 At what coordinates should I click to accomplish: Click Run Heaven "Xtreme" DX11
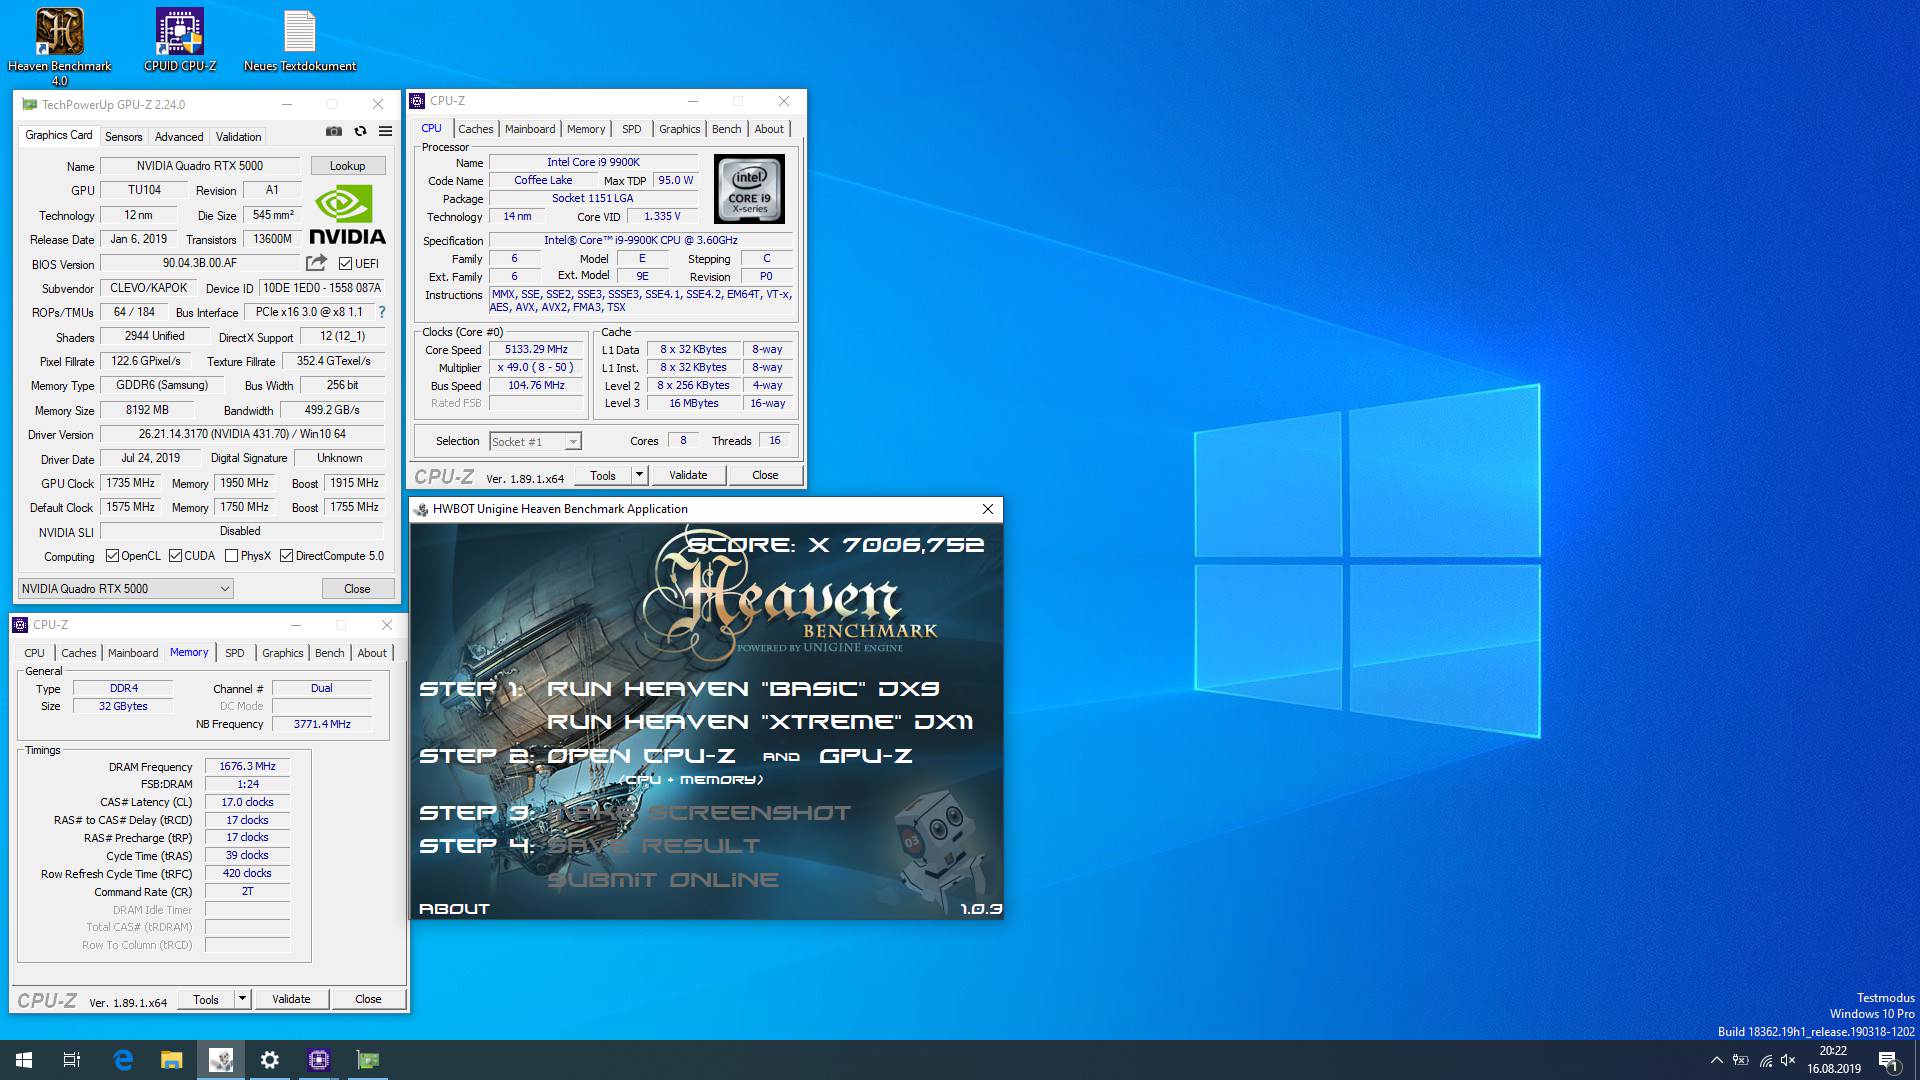760,722
